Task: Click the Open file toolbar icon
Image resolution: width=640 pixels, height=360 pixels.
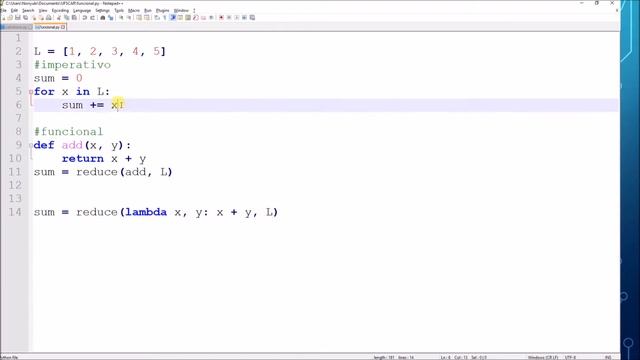Action: coord(10,18)
